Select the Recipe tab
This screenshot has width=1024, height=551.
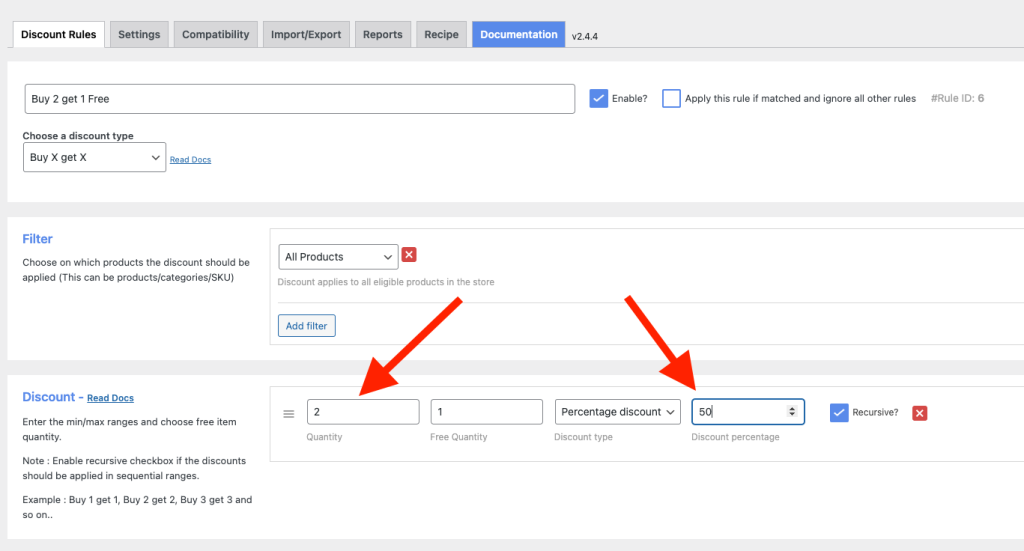coord(441,34)
